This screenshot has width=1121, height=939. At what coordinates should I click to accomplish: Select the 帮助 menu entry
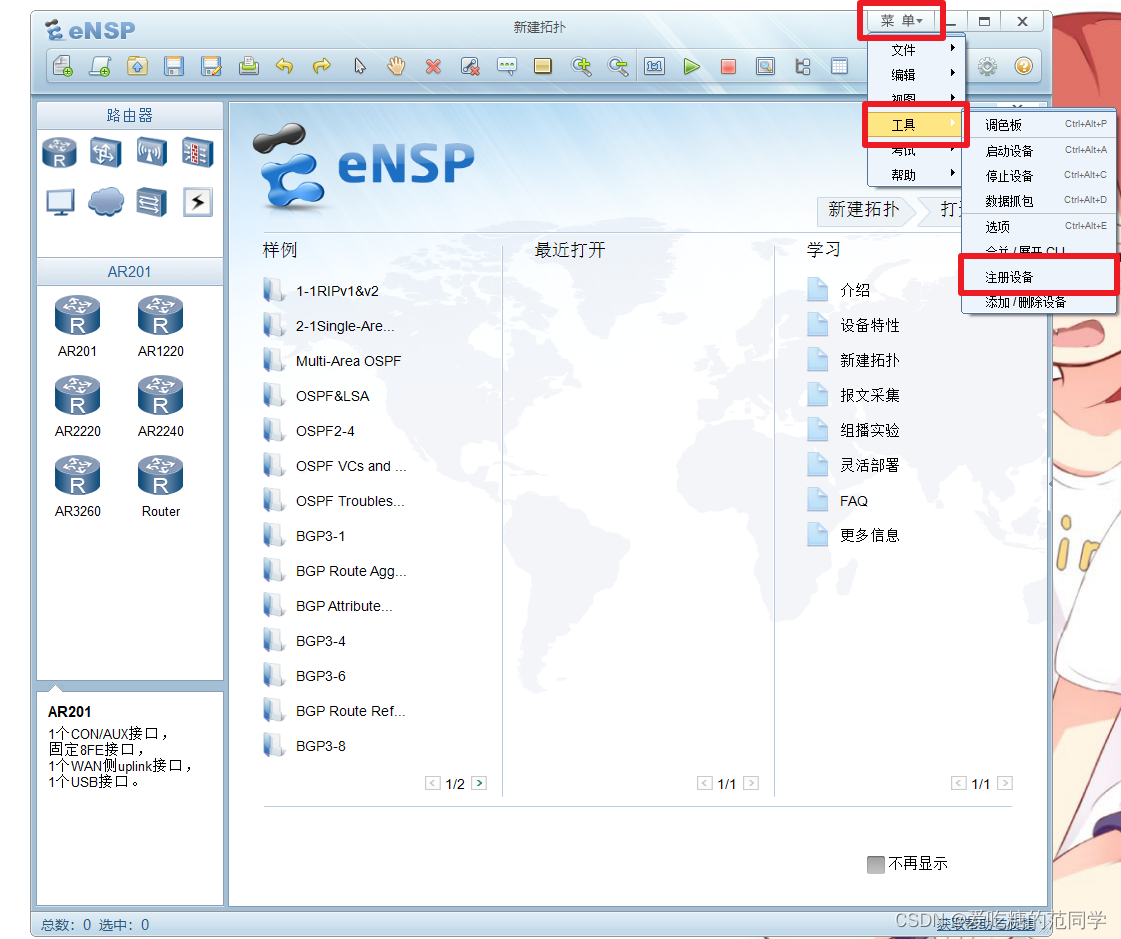pyautogui.click(x=905, y=172)
